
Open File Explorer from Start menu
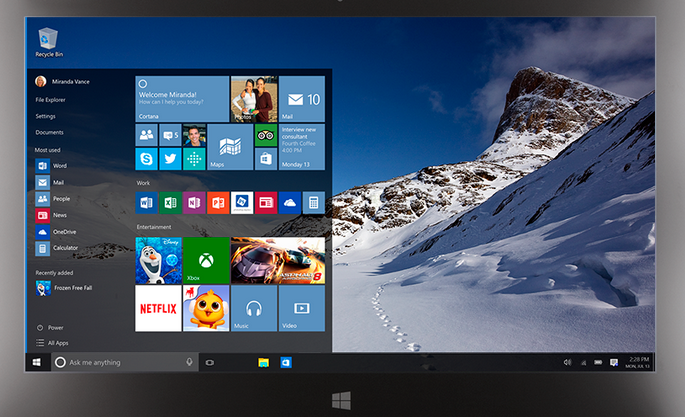coord(50,100)
